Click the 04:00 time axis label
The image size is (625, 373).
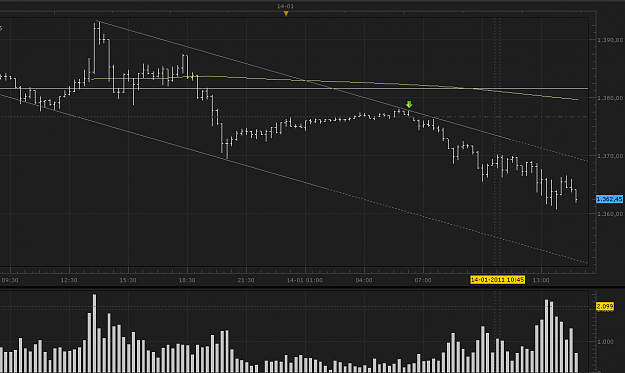364,280
